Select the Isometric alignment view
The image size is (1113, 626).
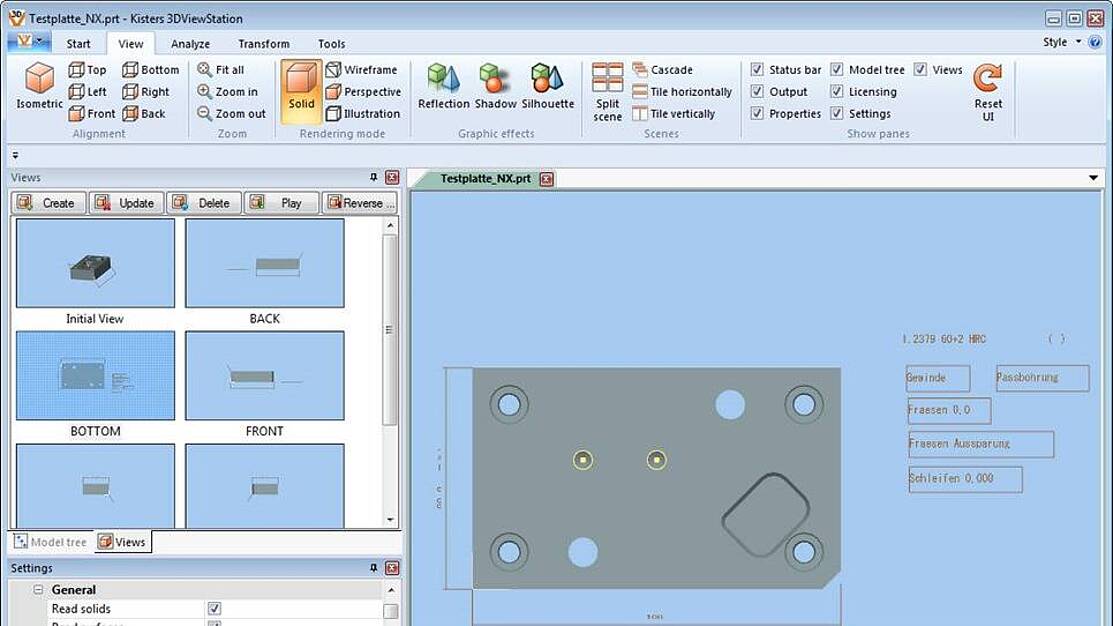pyautogui.click(x=39, y=85)
